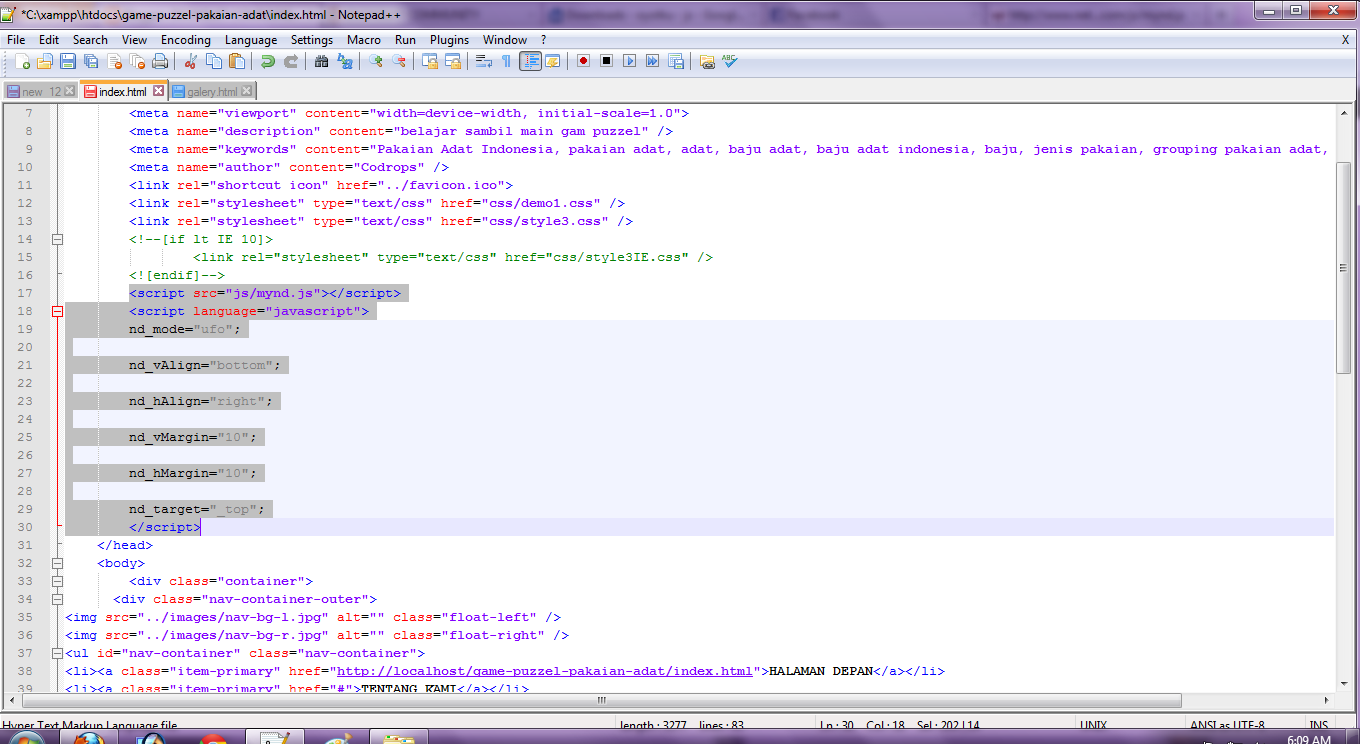This screenshot has height=744, width=1360.
Task: Click the Open file toolbar icon
Action: tap(45, 61)
